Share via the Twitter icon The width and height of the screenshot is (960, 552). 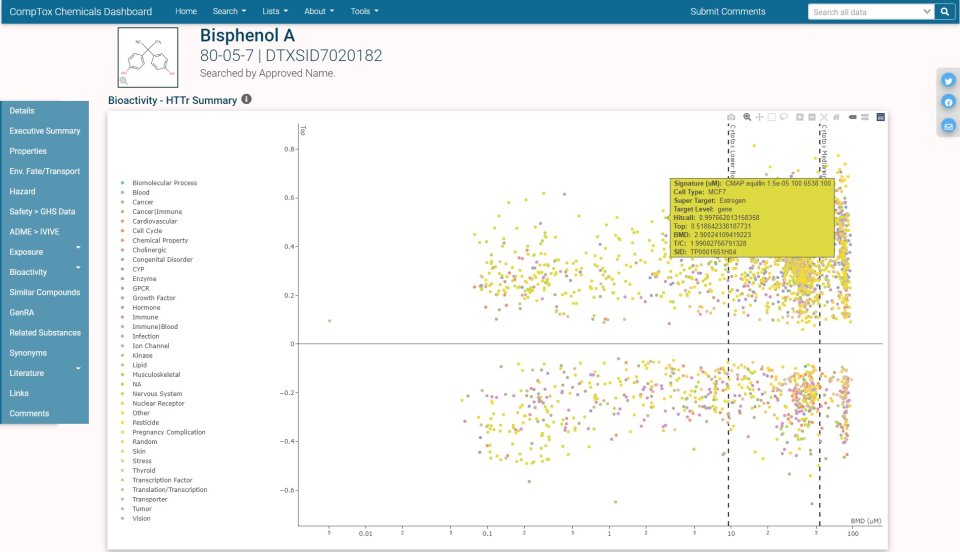948,81
